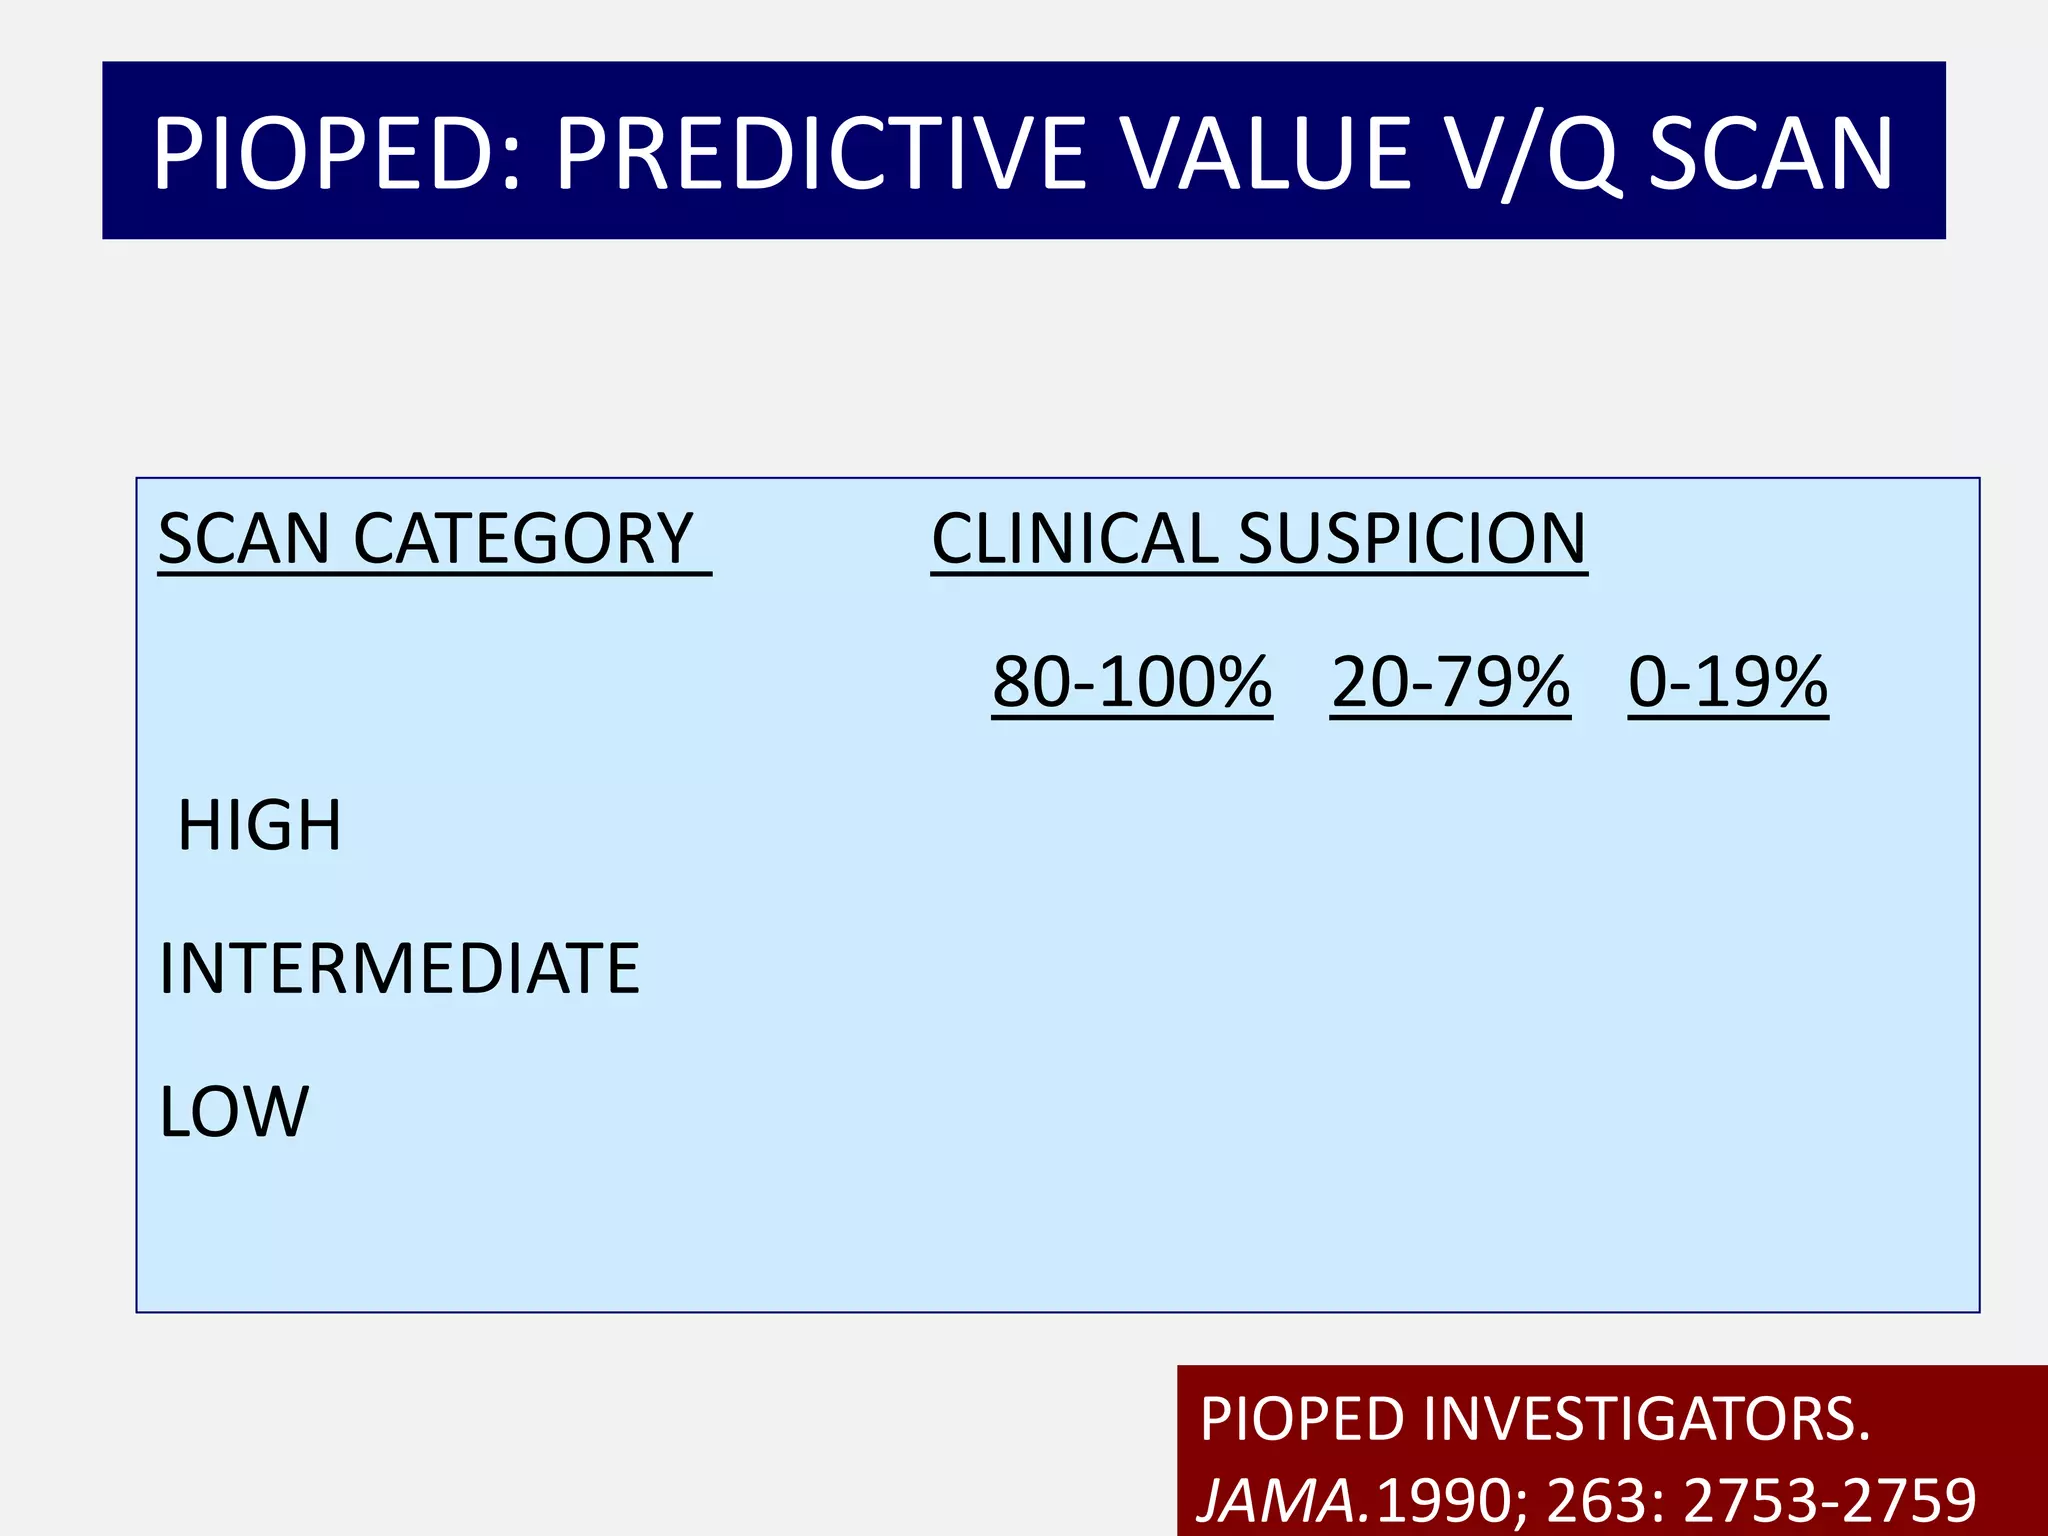Click the empty cell beside HIGH under 80-100%
The height and width of the screenshot is (1536, 2048).
click(1132, 826)
